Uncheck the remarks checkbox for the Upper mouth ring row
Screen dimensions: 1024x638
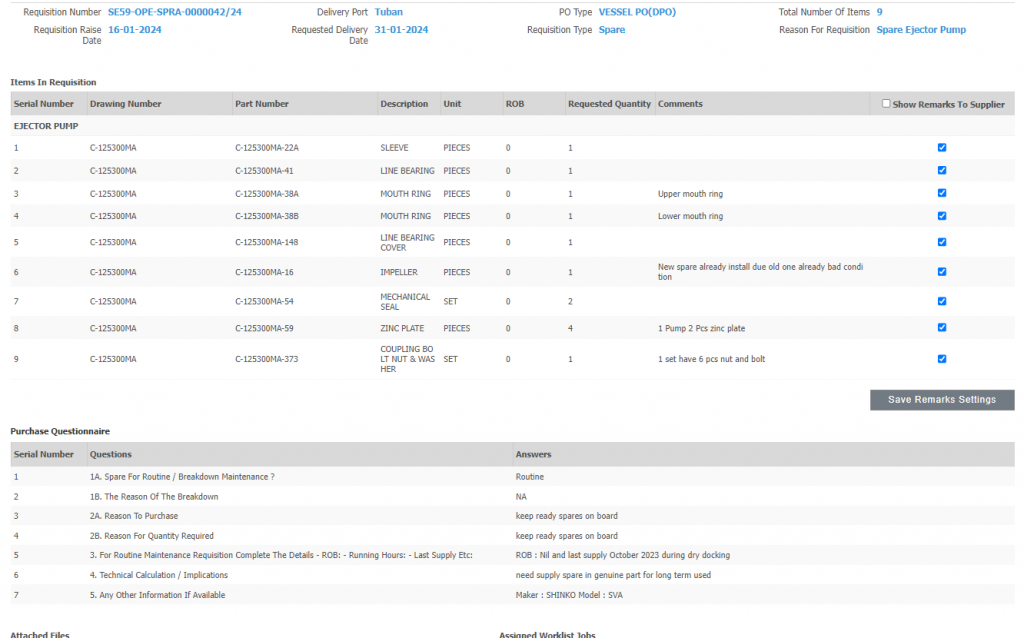(942, 193)
